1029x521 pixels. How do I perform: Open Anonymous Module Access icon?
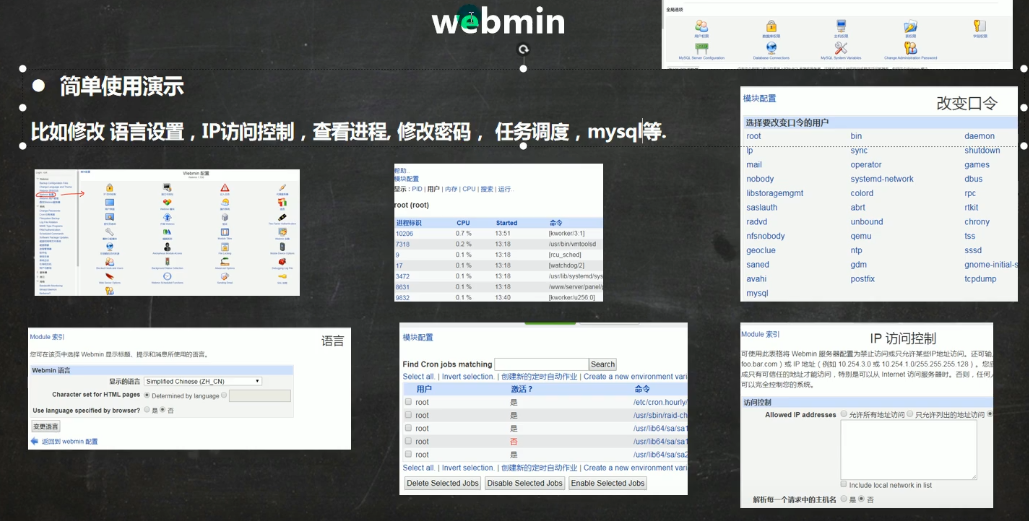[167, 247]
